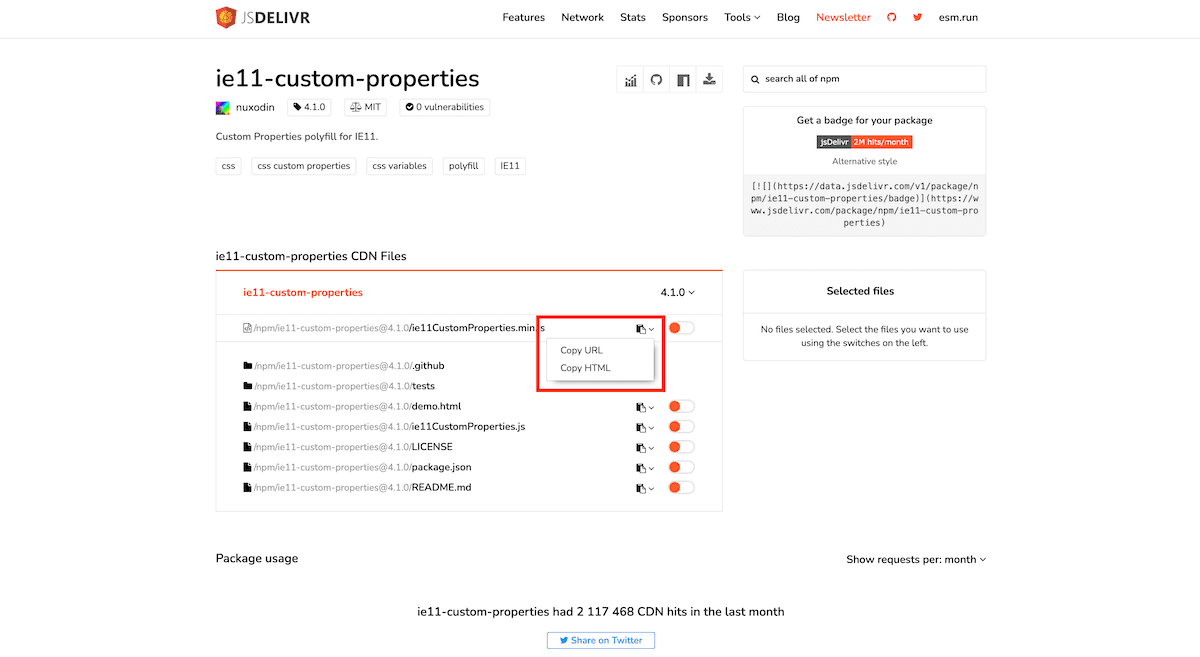Image resolution: width=1200 pixels, height=657 pixels.
Task: Click the badge markdown code box
Action: click(864, 205)
